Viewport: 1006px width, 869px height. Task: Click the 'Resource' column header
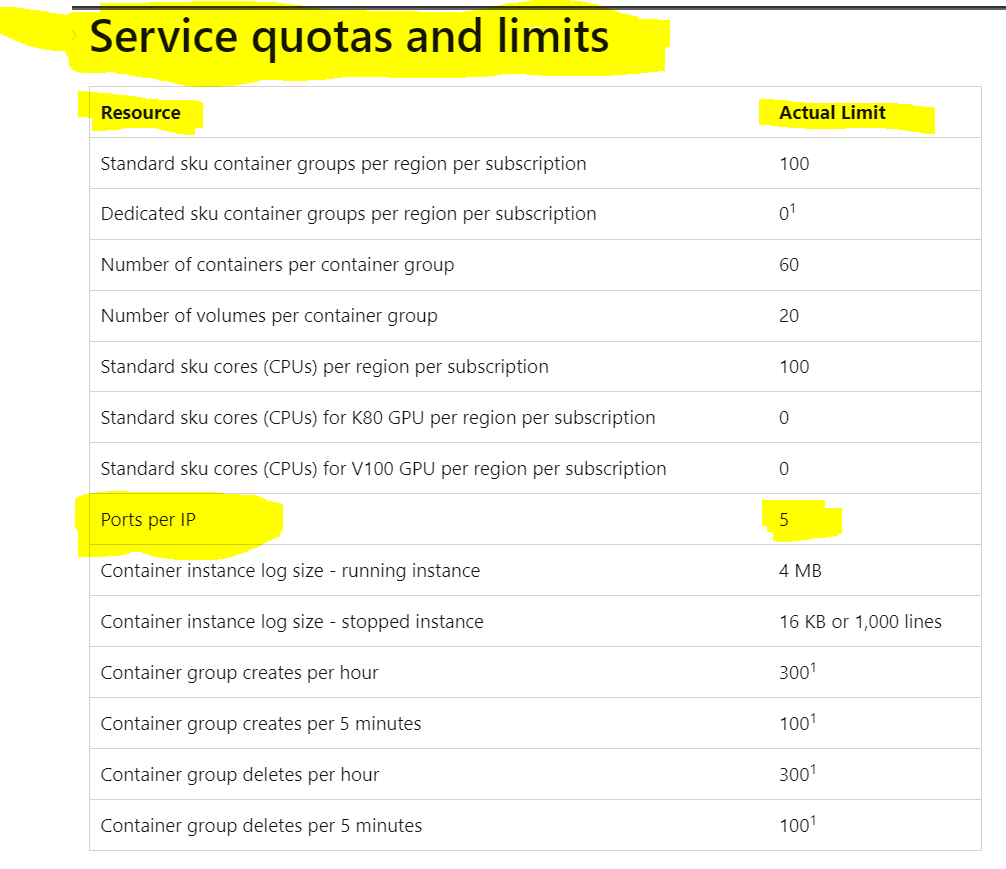point(141,113)
